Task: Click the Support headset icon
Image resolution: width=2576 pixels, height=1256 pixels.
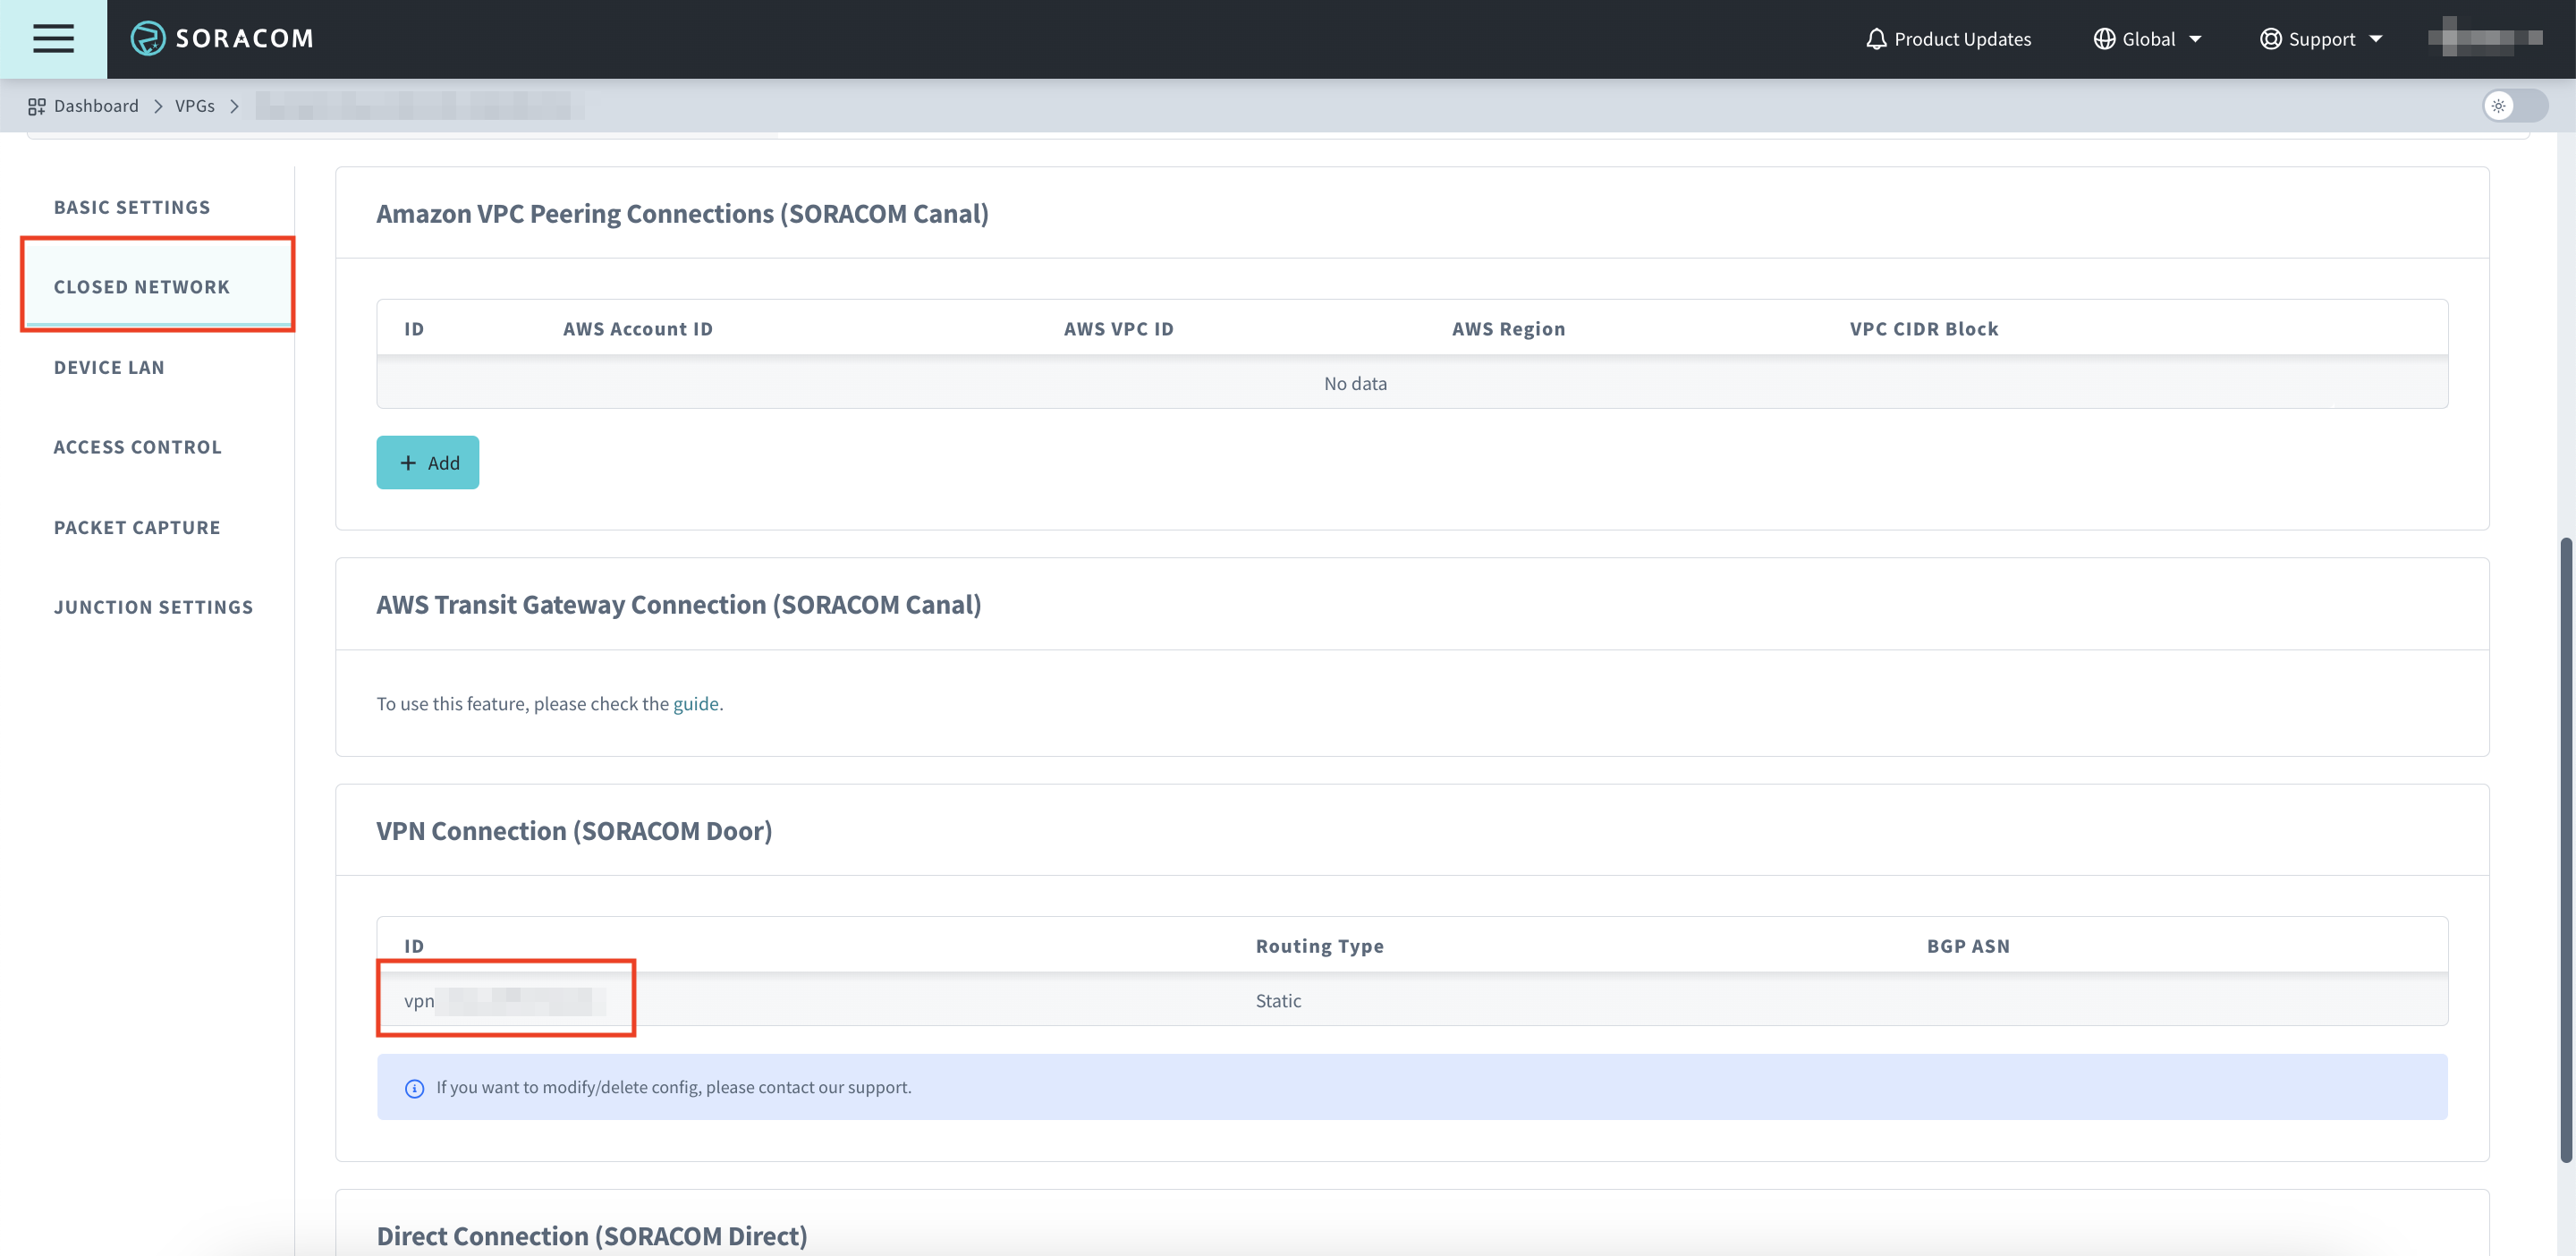Action: tap(2270, 38)
